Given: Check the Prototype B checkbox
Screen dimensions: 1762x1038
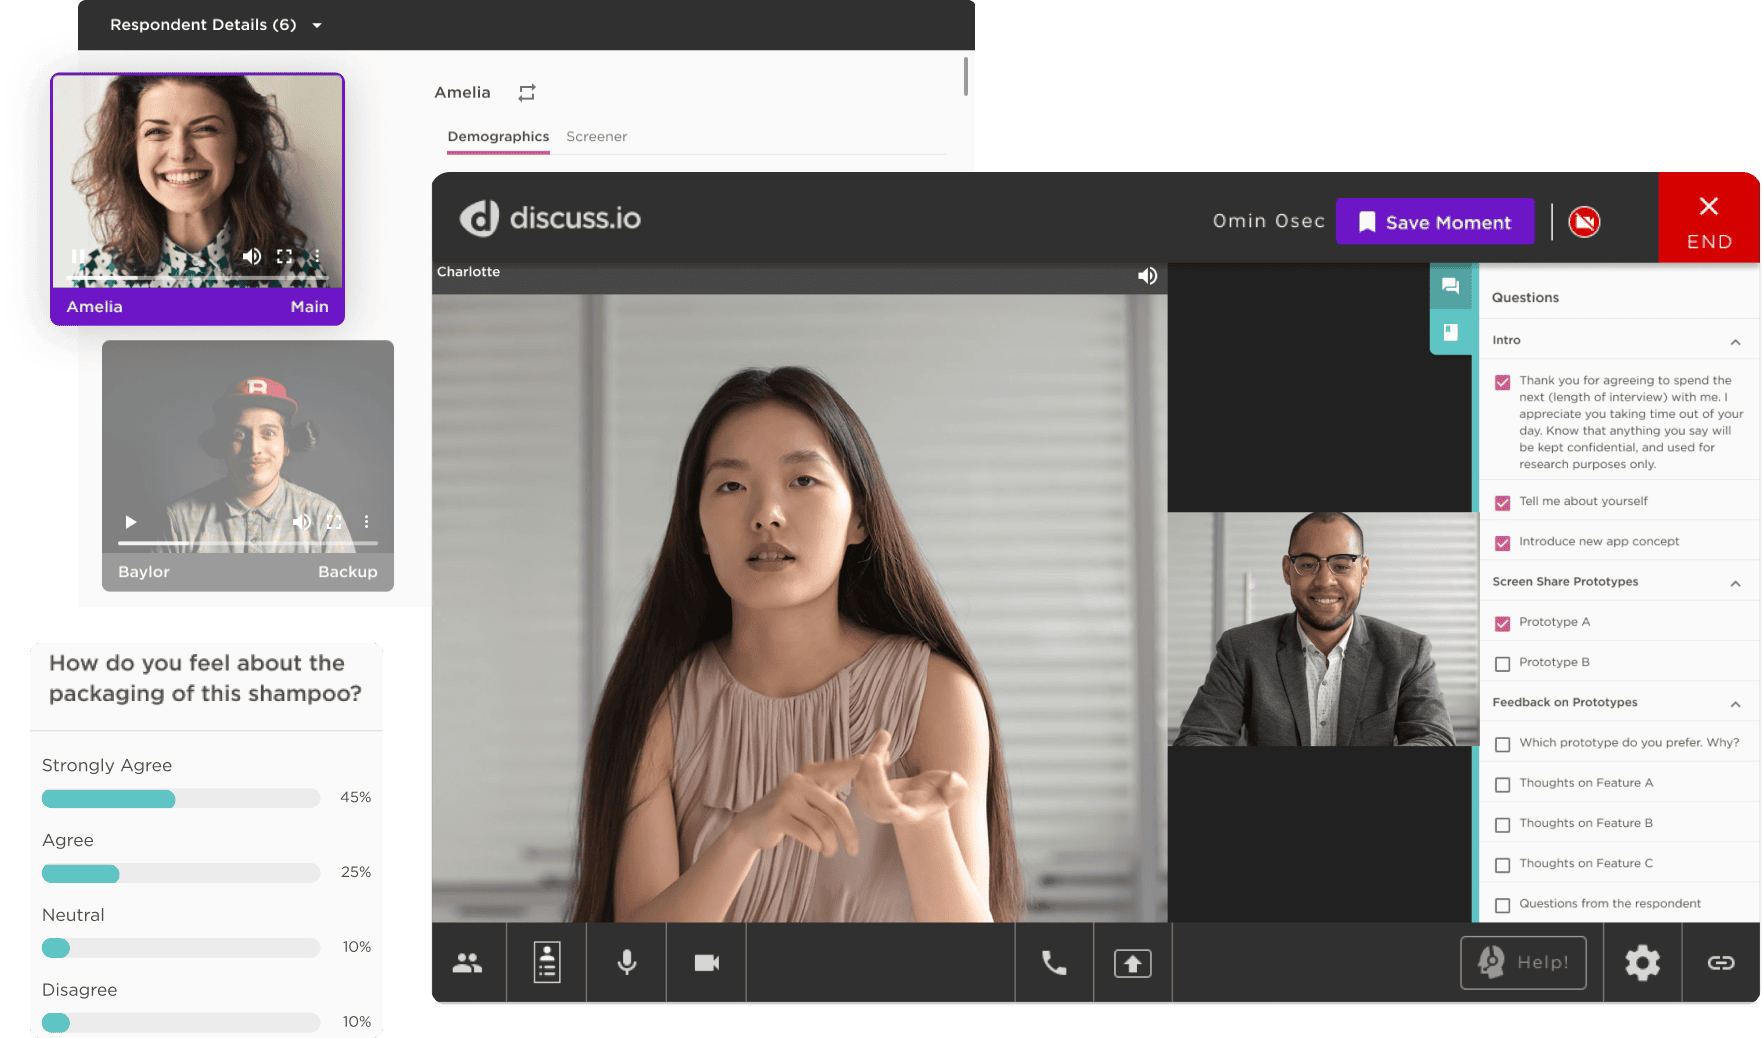Looking at the screenshot, I should tap(1503, 662).
